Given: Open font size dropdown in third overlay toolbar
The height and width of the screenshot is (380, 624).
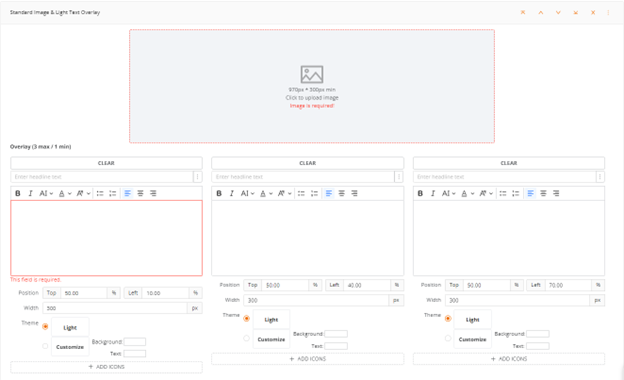Looking at the screenshot, I should click(486, 193).
